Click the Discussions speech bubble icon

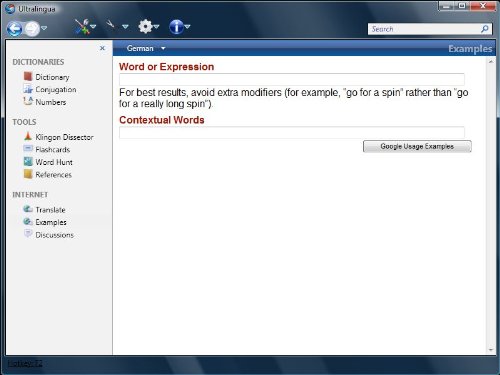tap(28, 234)
